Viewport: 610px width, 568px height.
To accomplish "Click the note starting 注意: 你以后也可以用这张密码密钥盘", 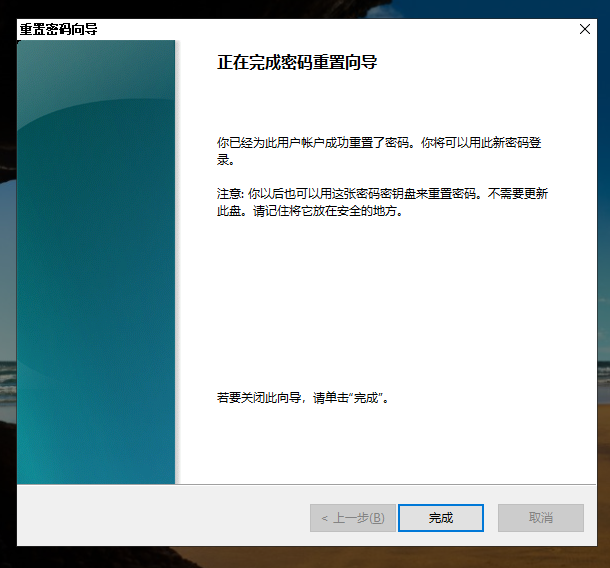I will pyautogui.click(x=382, y=202).
